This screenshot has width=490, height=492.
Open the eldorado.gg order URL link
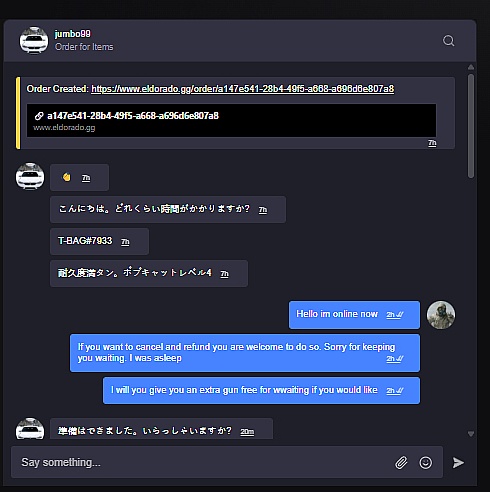point(242,89)
